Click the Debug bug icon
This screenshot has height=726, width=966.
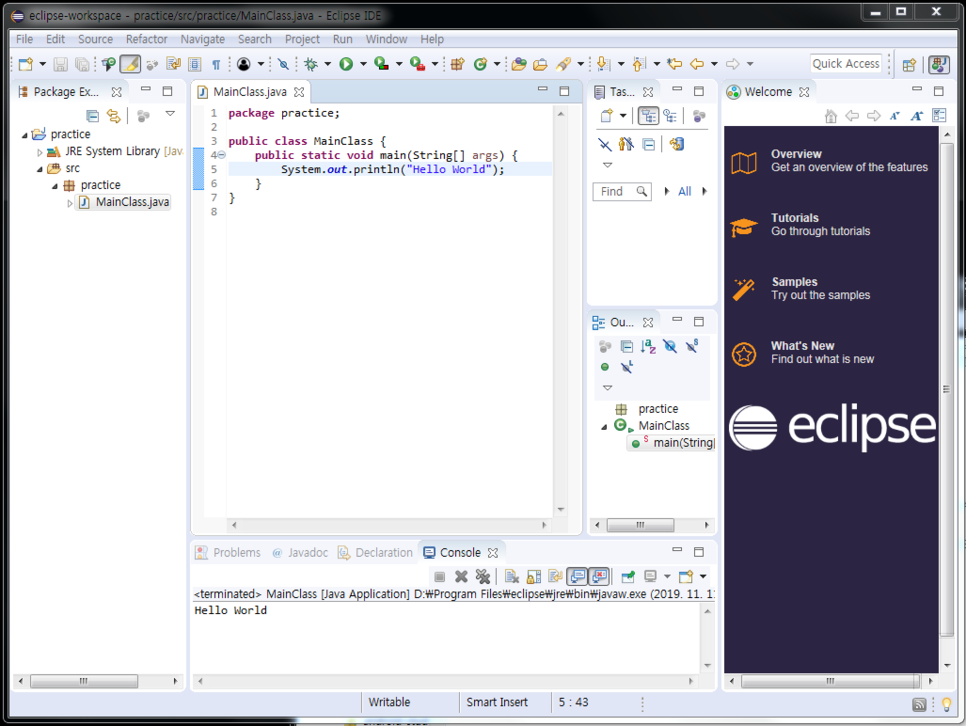tap(311, 64)
